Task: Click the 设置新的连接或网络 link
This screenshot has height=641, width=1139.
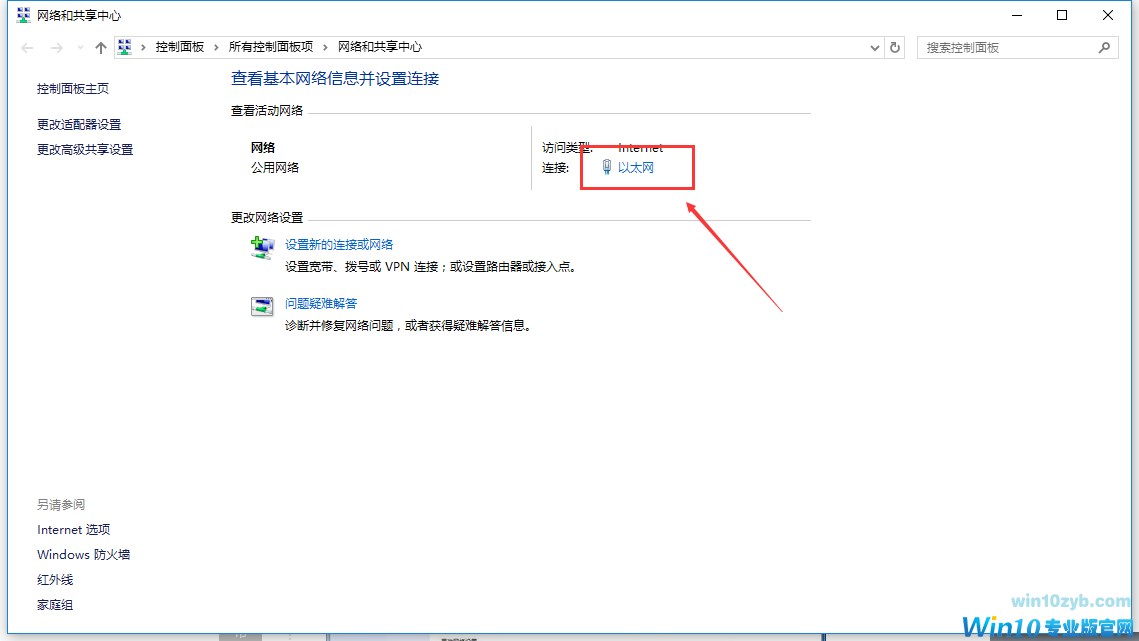Action: click(x=339, y=245)
